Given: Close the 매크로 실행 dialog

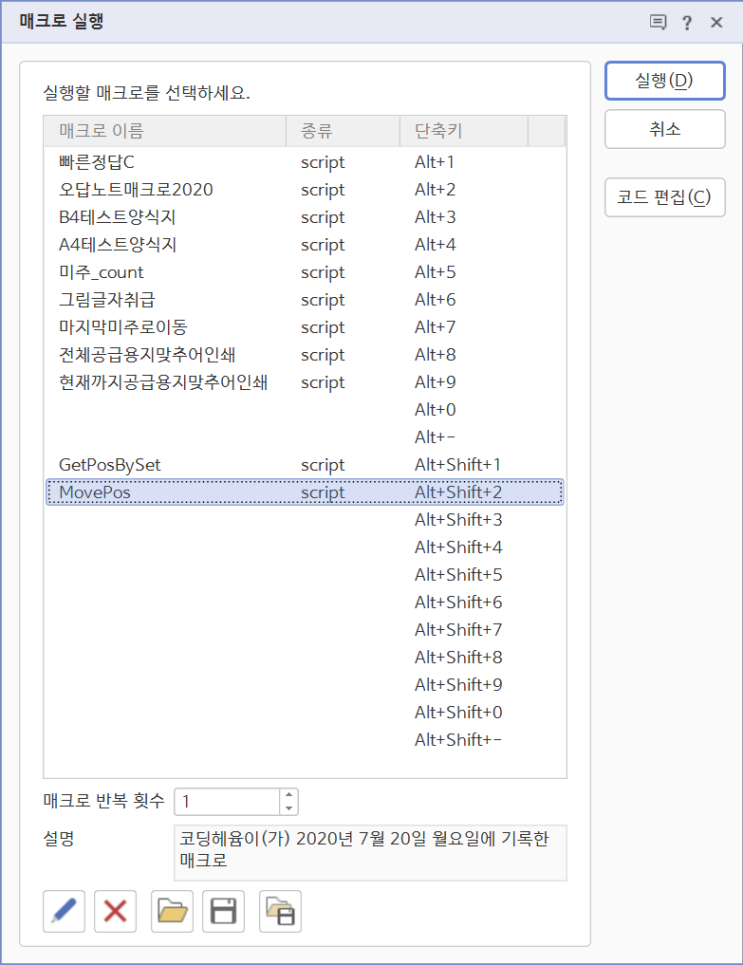Looking at the screenshot, I should point(717,23).
